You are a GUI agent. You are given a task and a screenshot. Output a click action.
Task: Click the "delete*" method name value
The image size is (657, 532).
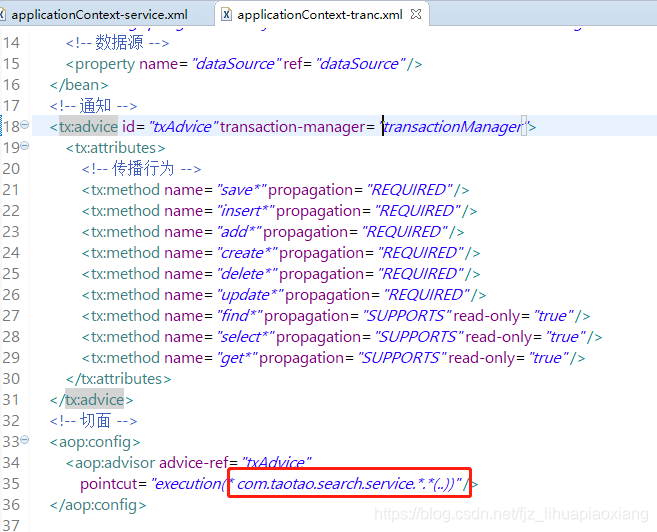[247, 274]
